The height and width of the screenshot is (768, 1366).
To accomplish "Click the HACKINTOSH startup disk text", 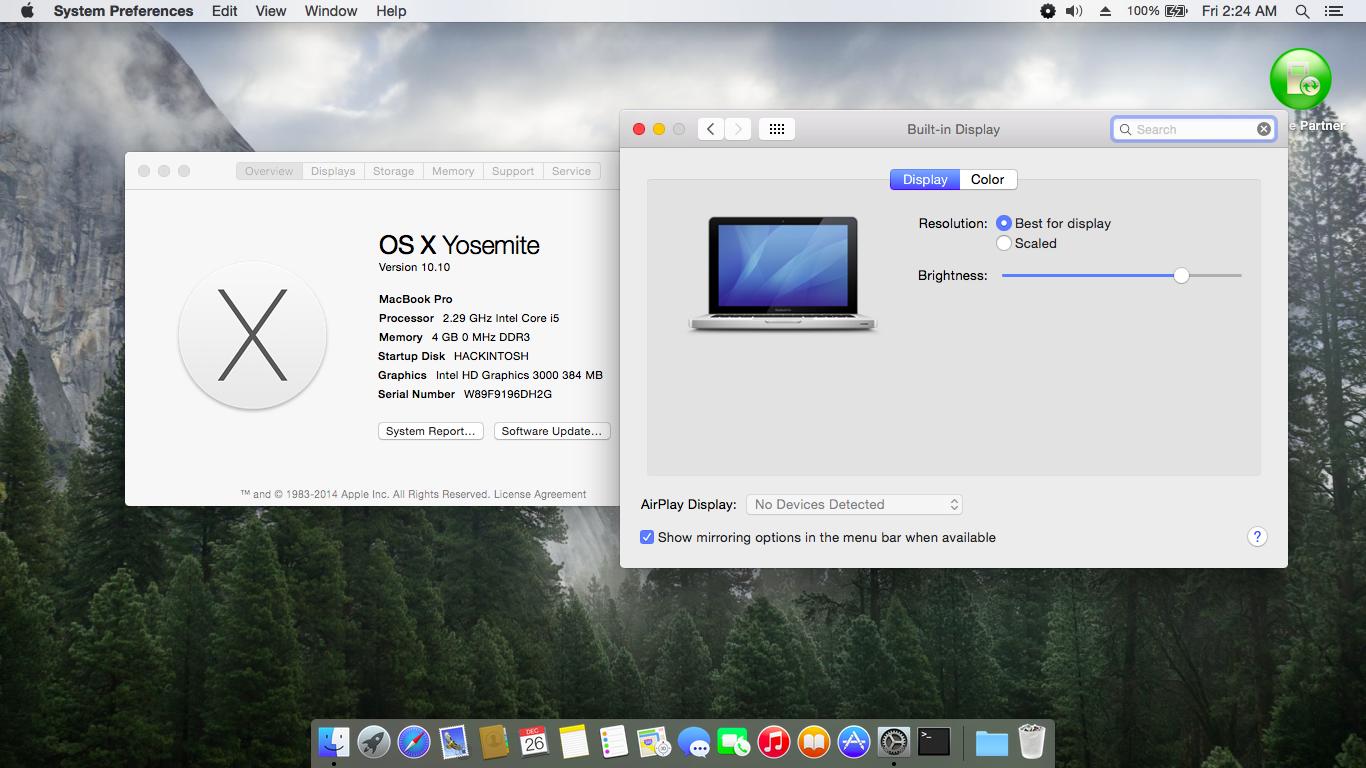I will click(491, 356).
